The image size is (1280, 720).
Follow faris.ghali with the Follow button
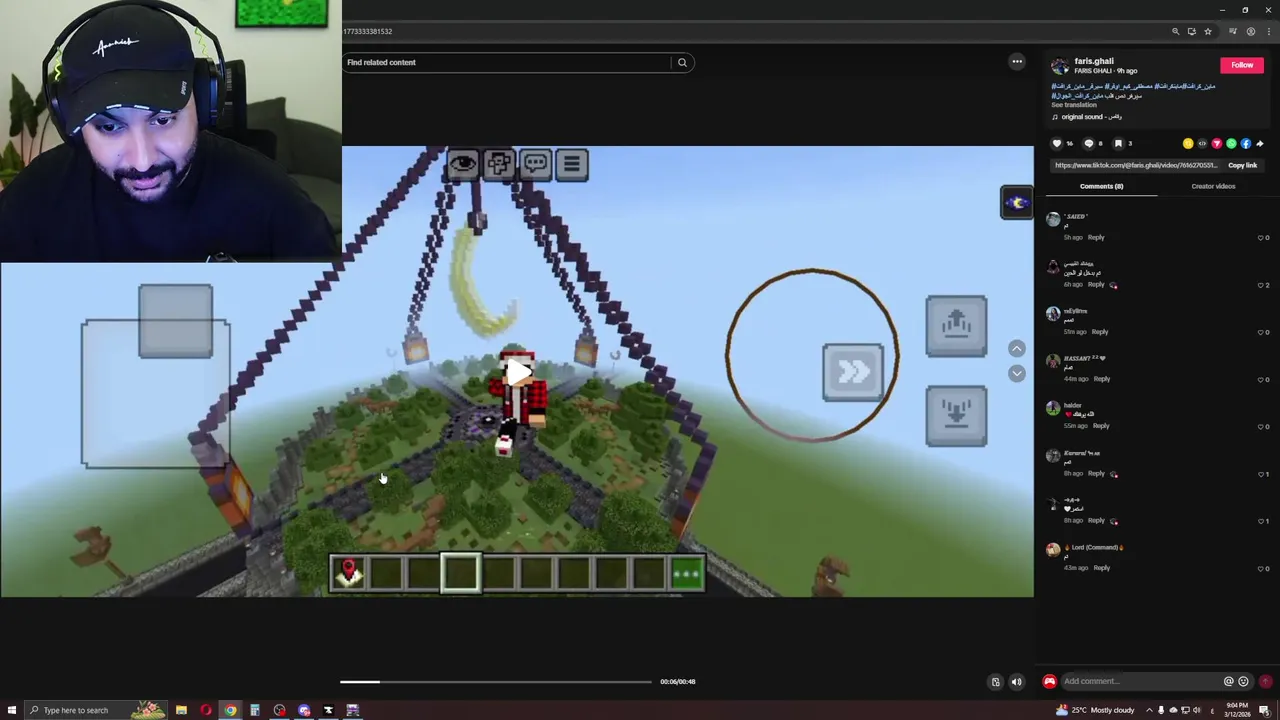1242,65
